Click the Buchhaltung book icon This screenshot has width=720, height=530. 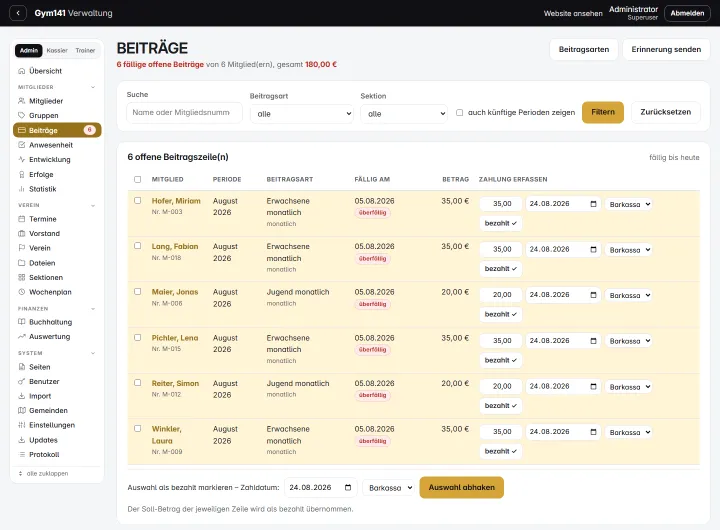pos(21,322)
